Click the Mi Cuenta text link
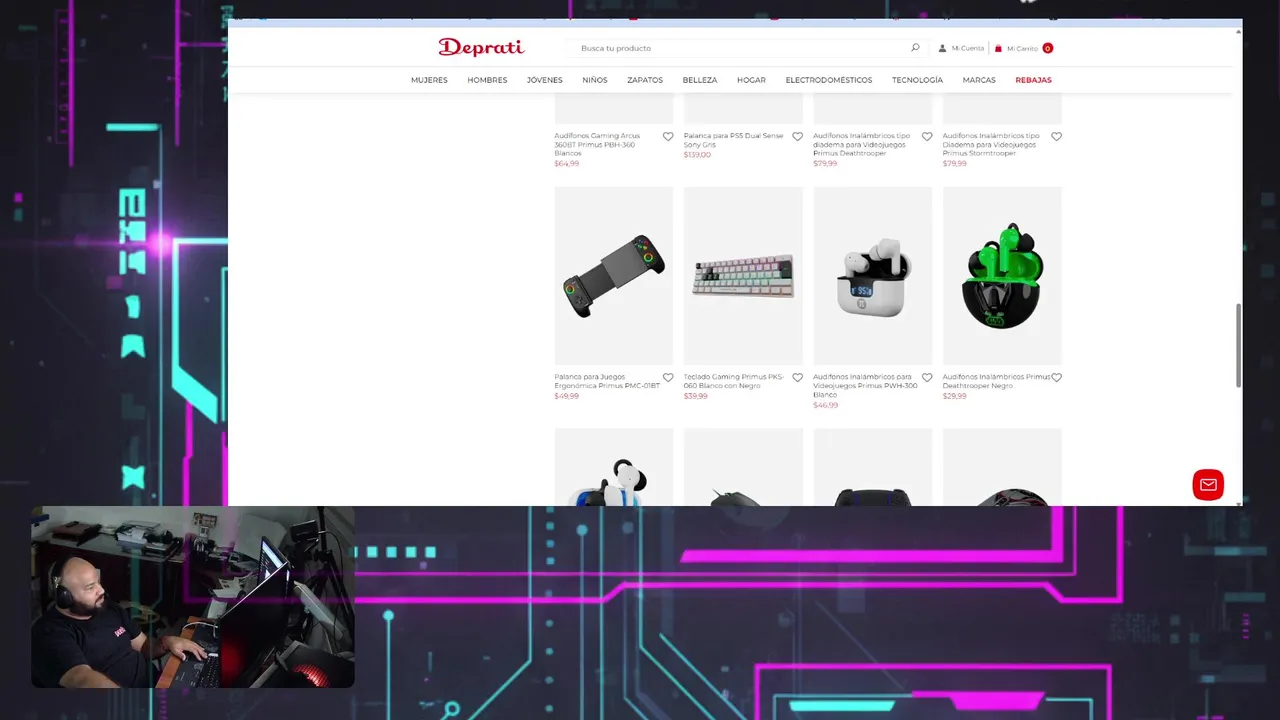This screenshot has width=1280, height=720. coord(968,48)
